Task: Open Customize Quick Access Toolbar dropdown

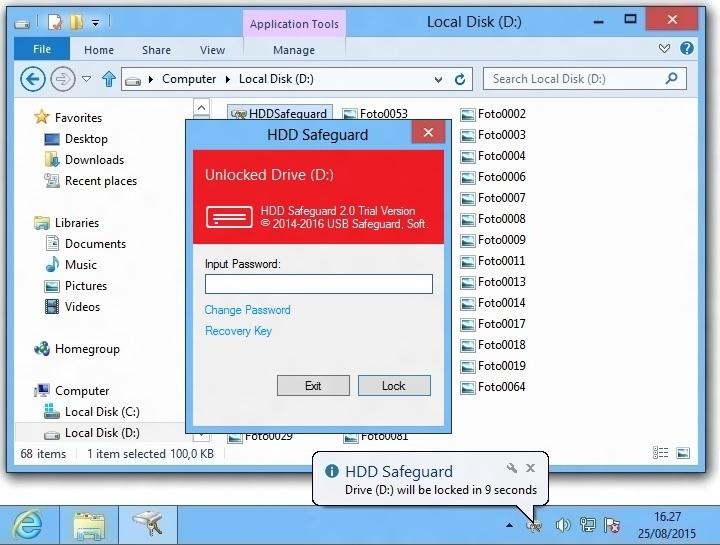Action: (x=96, y=22)
